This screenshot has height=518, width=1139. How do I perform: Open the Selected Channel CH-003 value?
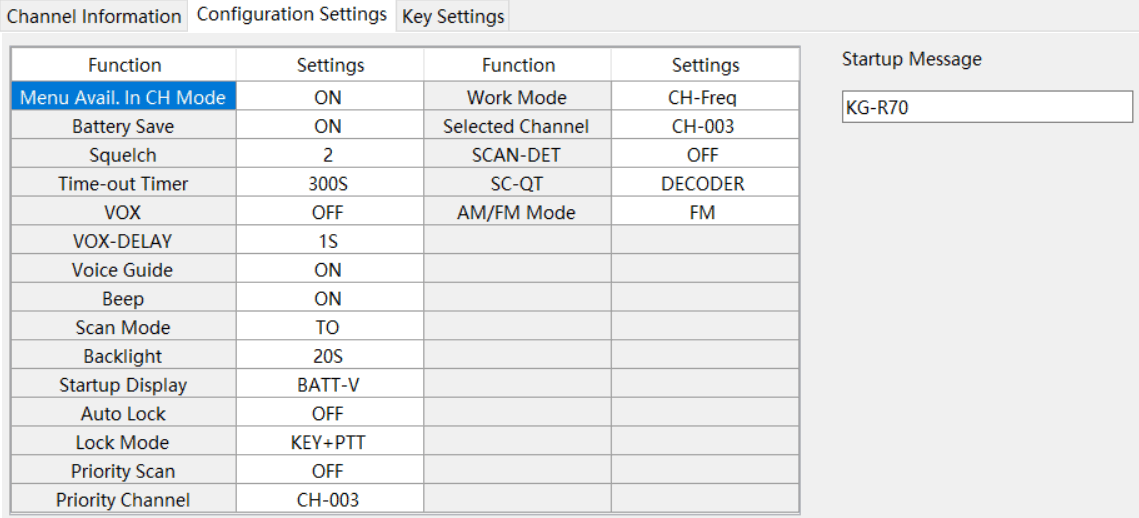click(x=704, y=126)
